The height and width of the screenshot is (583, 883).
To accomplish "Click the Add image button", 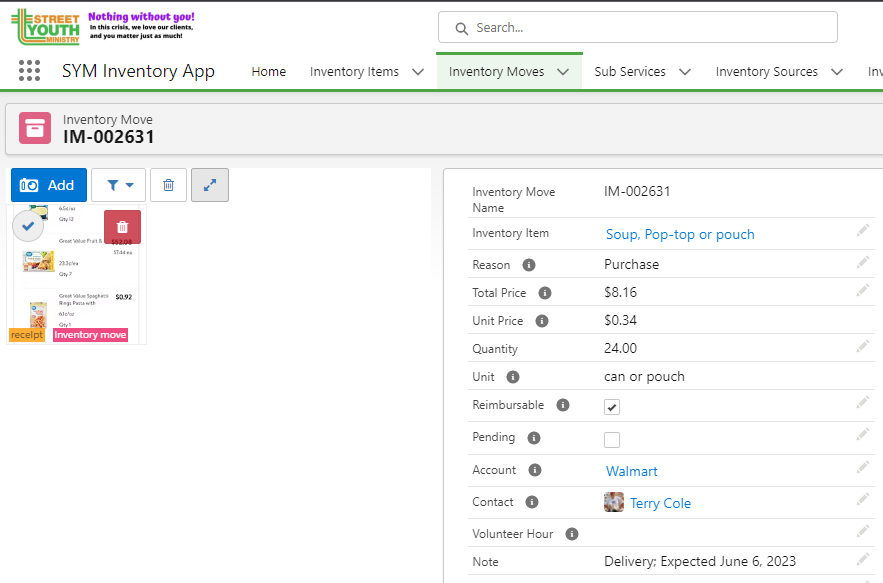I will coord(49,185).
